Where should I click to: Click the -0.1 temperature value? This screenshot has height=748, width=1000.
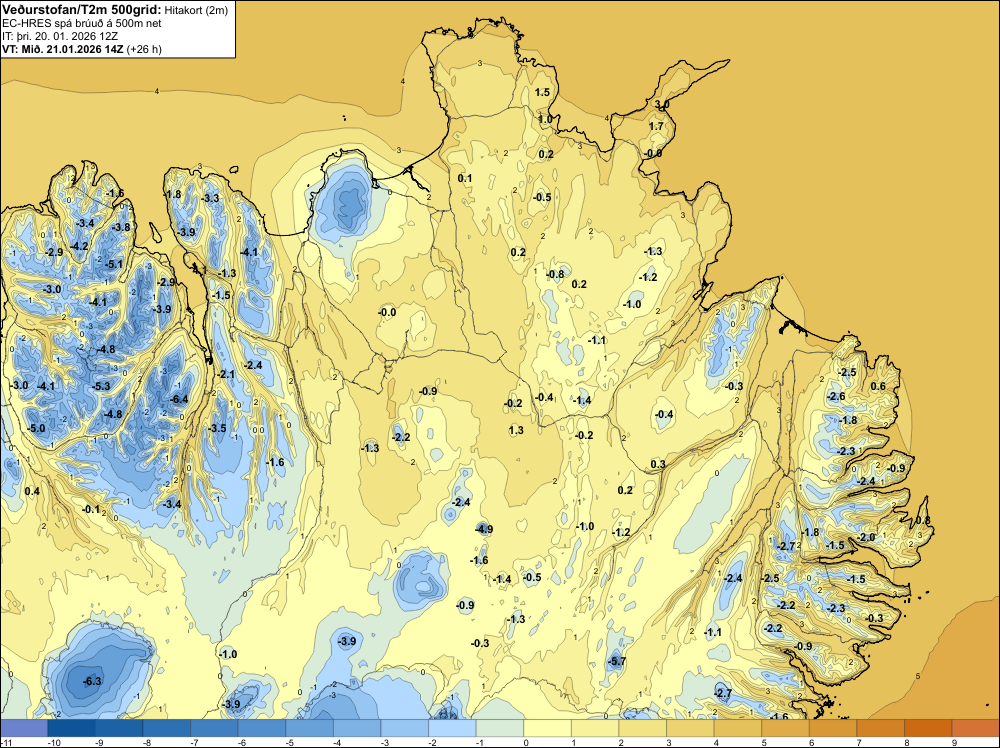pos(92,509)
